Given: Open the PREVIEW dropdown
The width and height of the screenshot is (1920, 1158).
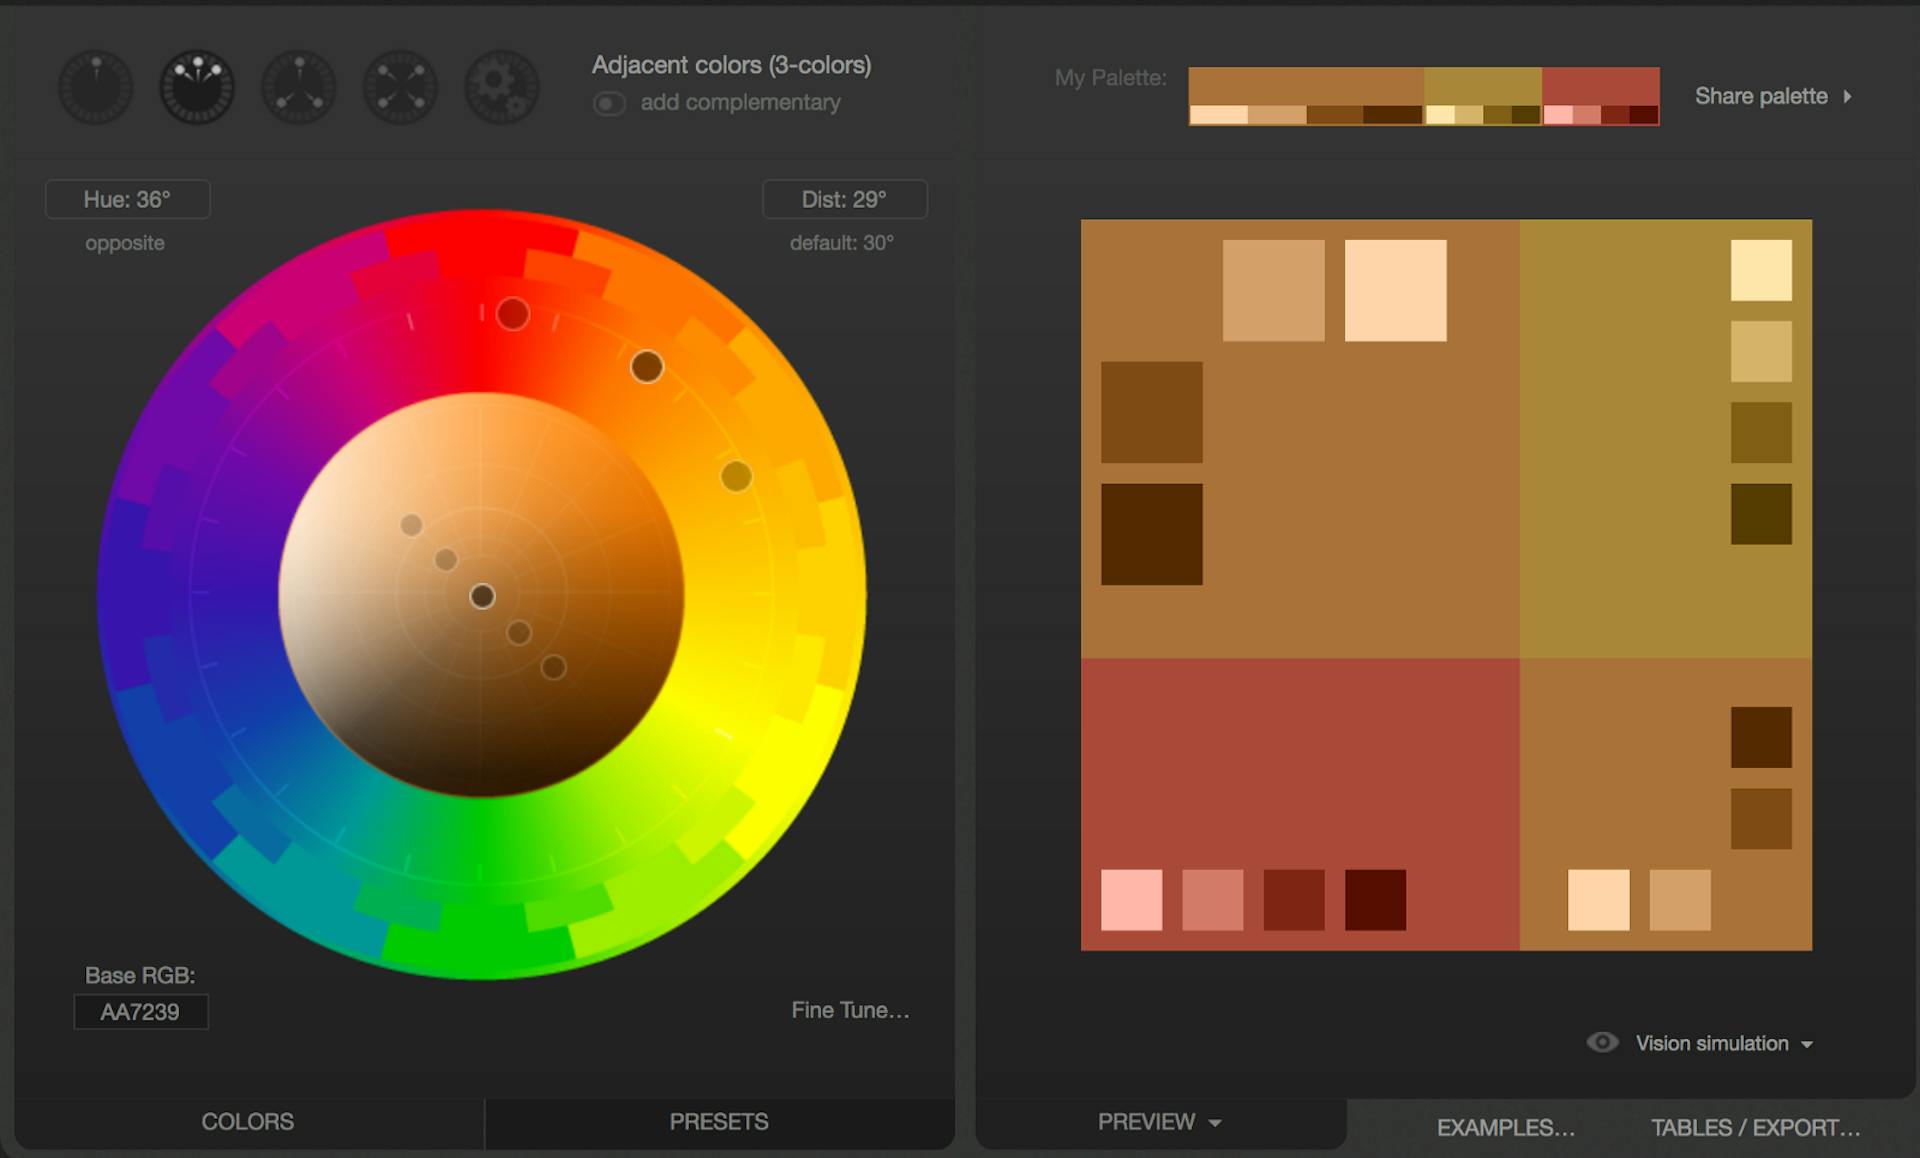Looking at the screenshot, I should [1160, 1122].
